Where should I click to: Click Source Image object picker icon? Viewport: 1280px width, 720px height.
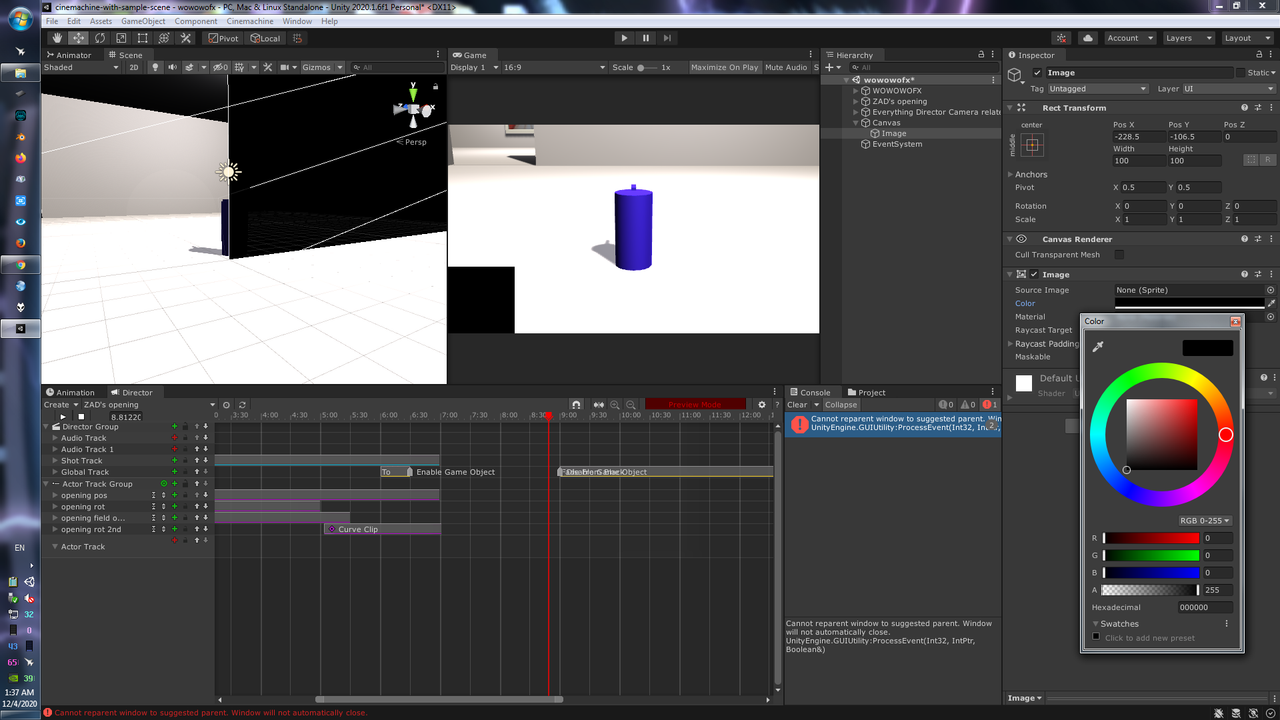tap(1271, 290)
